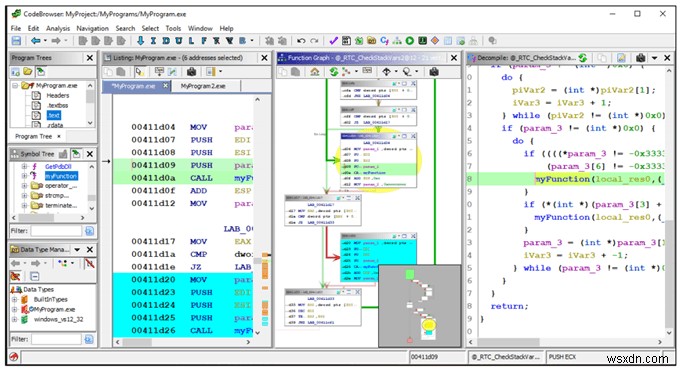The image size is (680, 369).
Task: Toggle Listing cursor-hover mode icon
Action: pyautogui.click(x=139, y=72)
